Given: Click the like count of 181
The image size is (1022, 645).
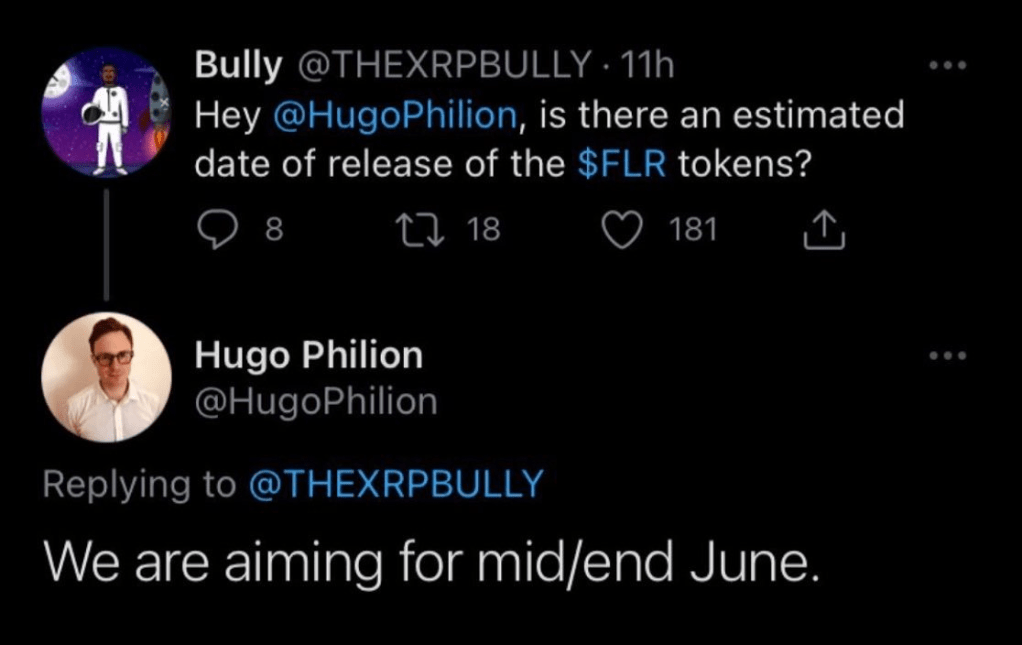Looking at the screenshot, I should click(693, 231).
